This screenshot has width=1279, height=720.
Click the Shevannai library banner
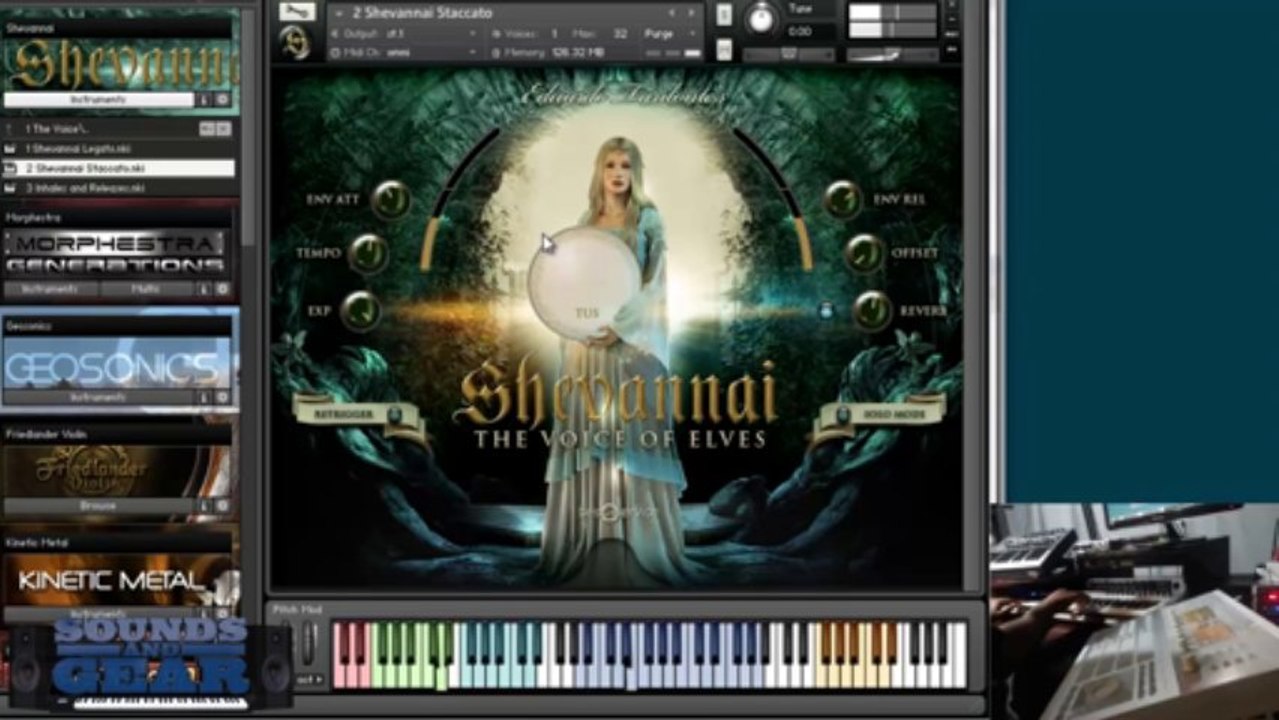coord(120,65)
